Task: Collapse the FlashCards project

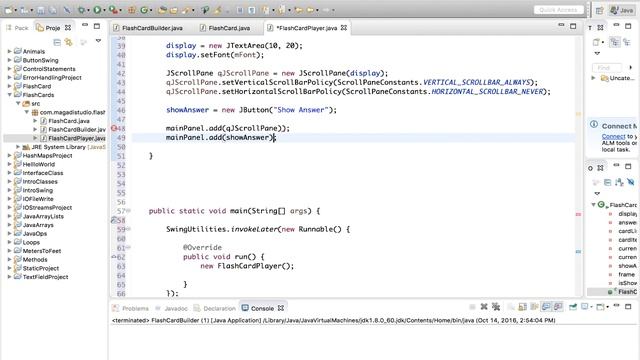Action: pyautogui.click(x=9, y=95)
